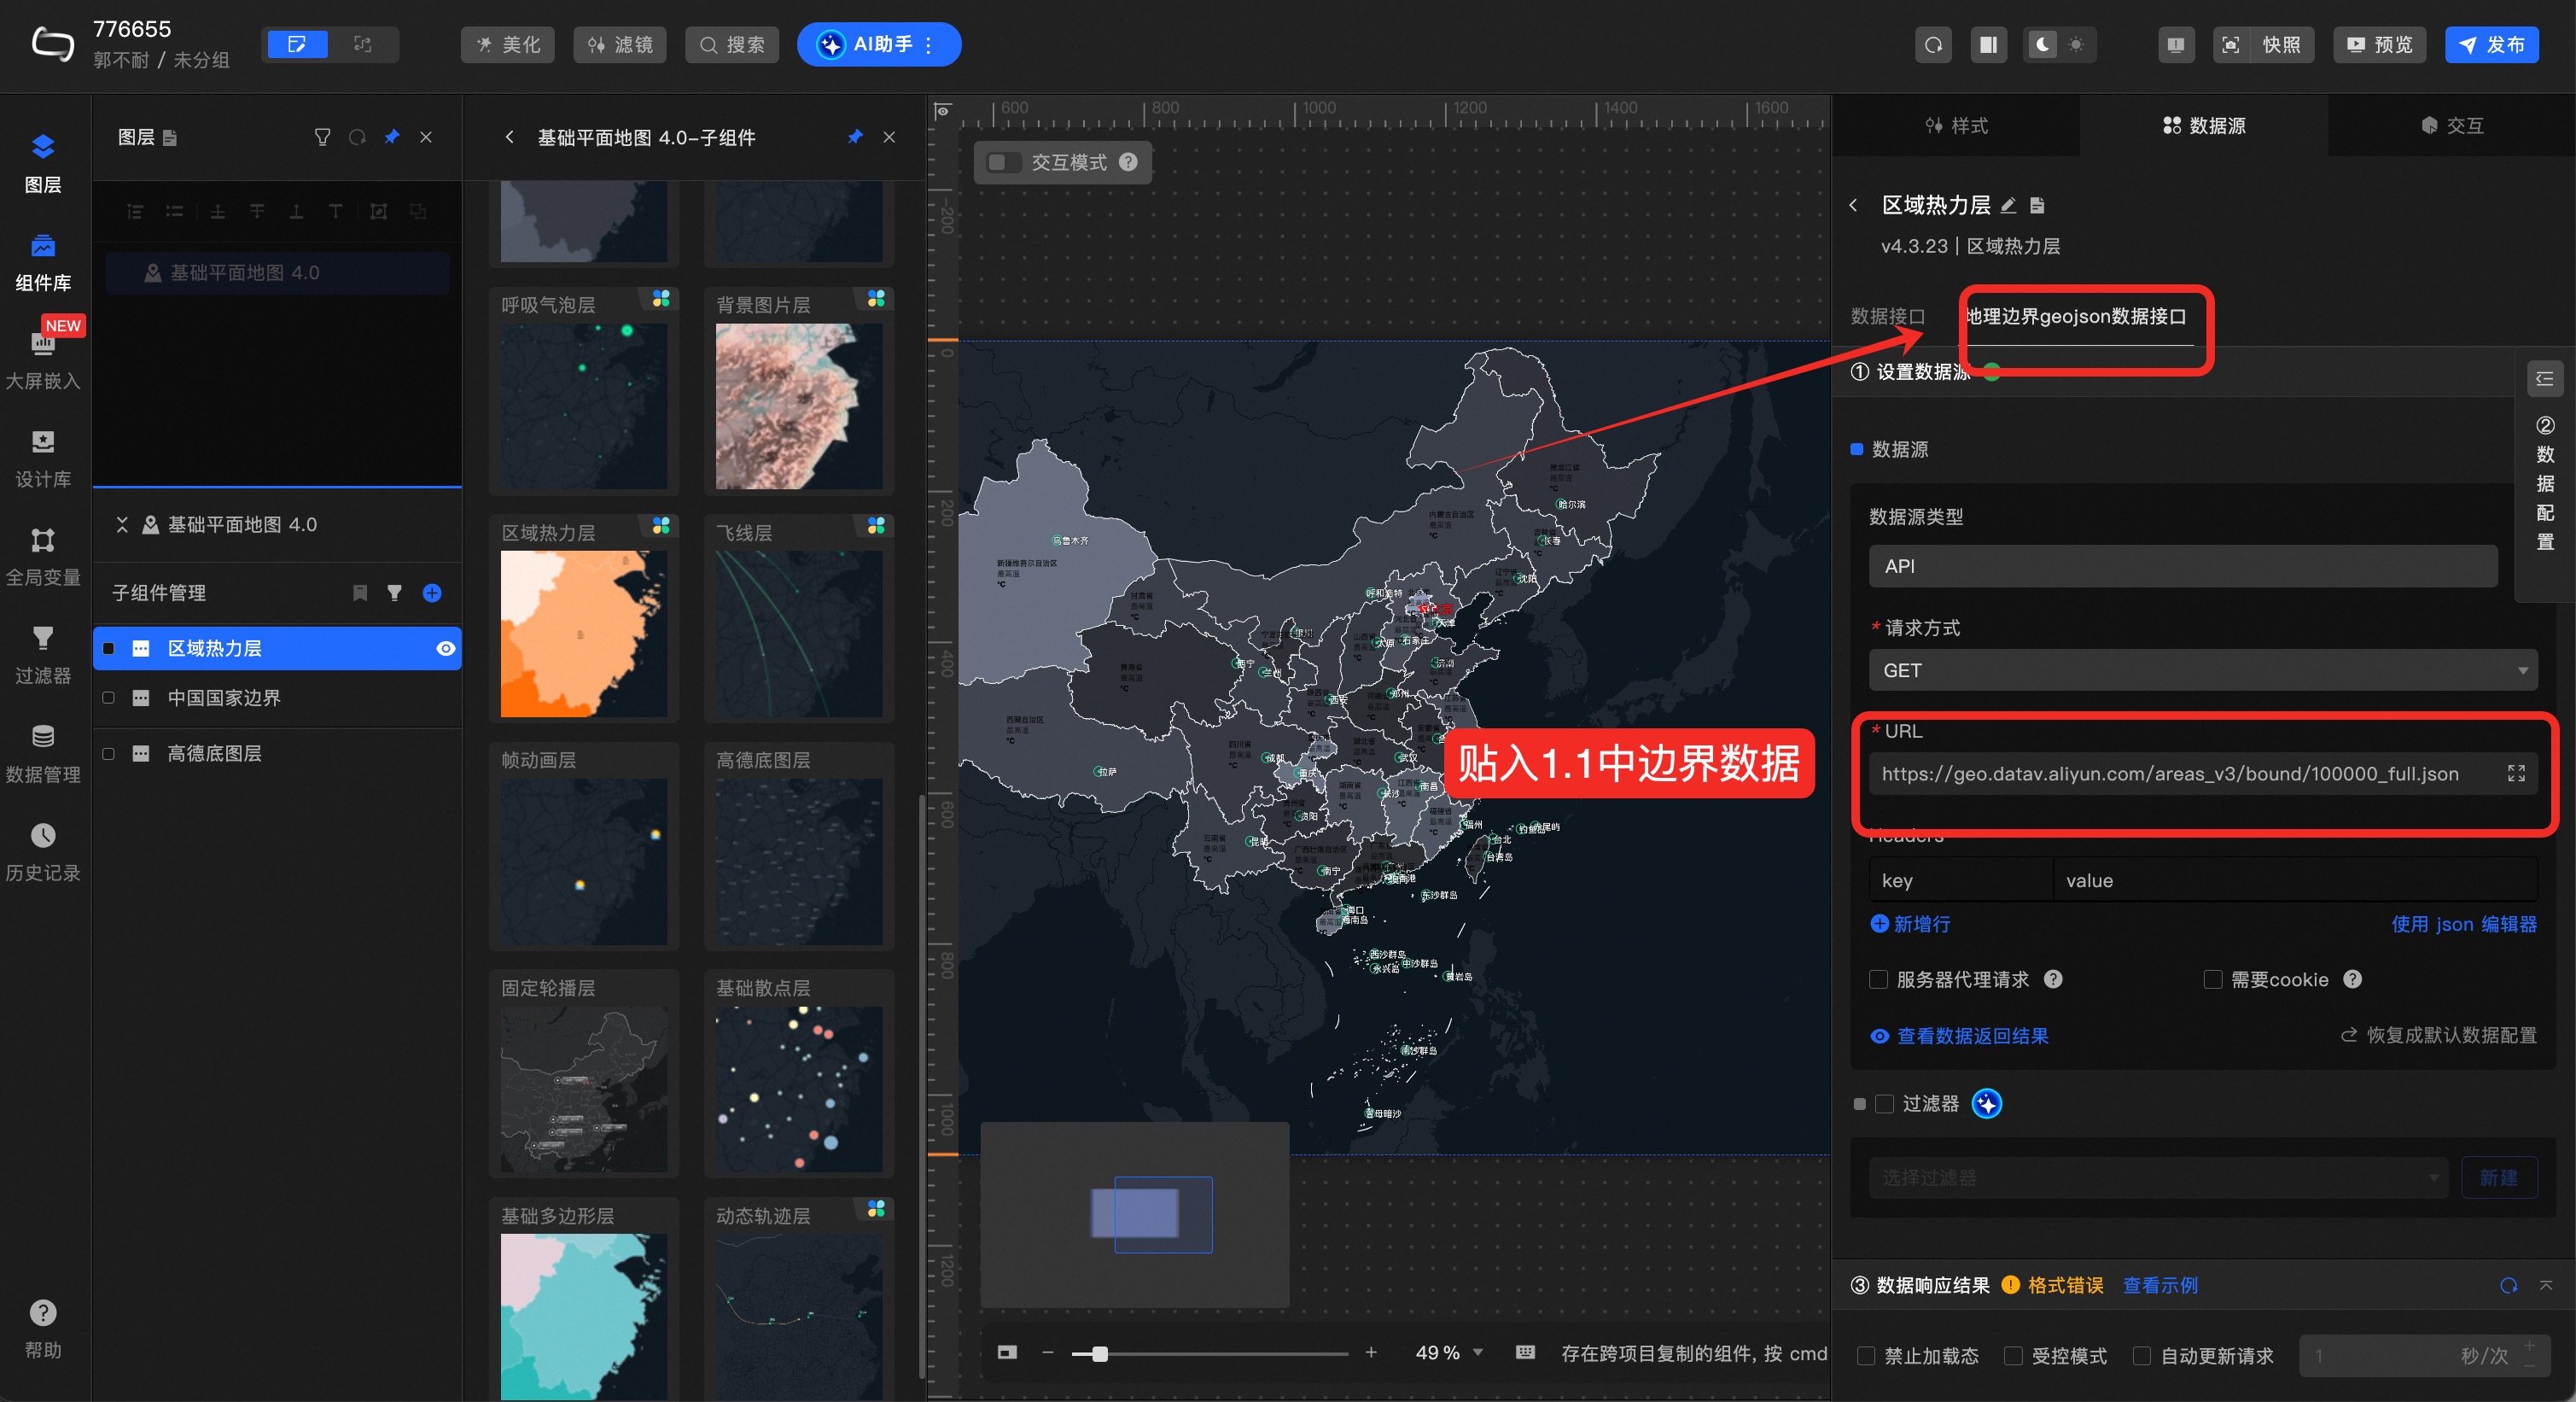Click the canvas zoom slider handle
This screenshot has width=2576, height=1402.
[1099, 1353]
